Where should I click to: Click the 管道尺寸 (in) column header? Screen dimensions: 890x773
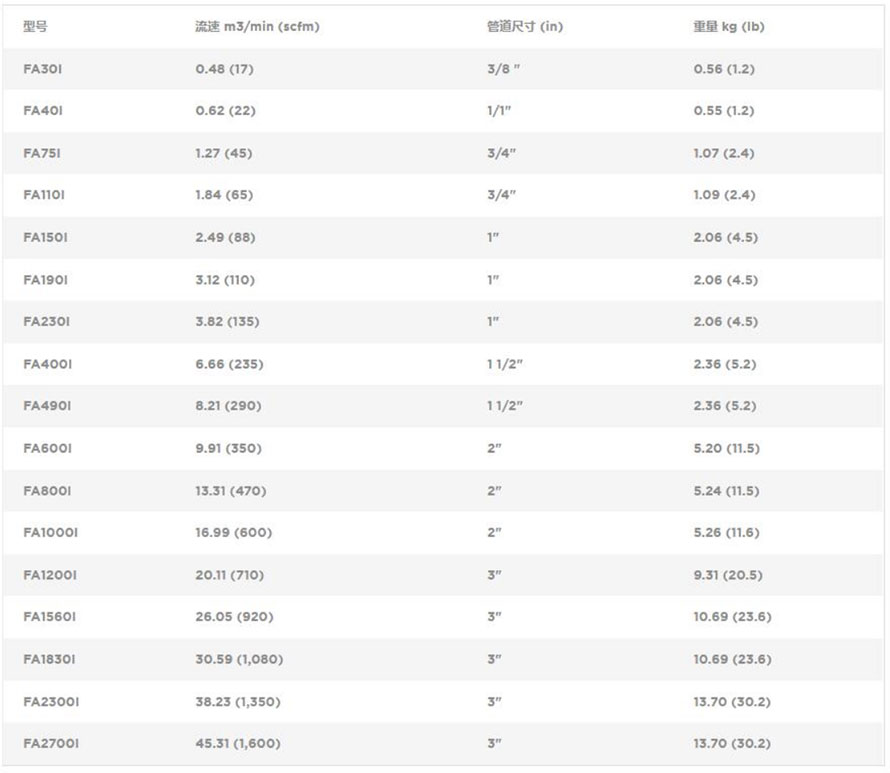[524, 27]
